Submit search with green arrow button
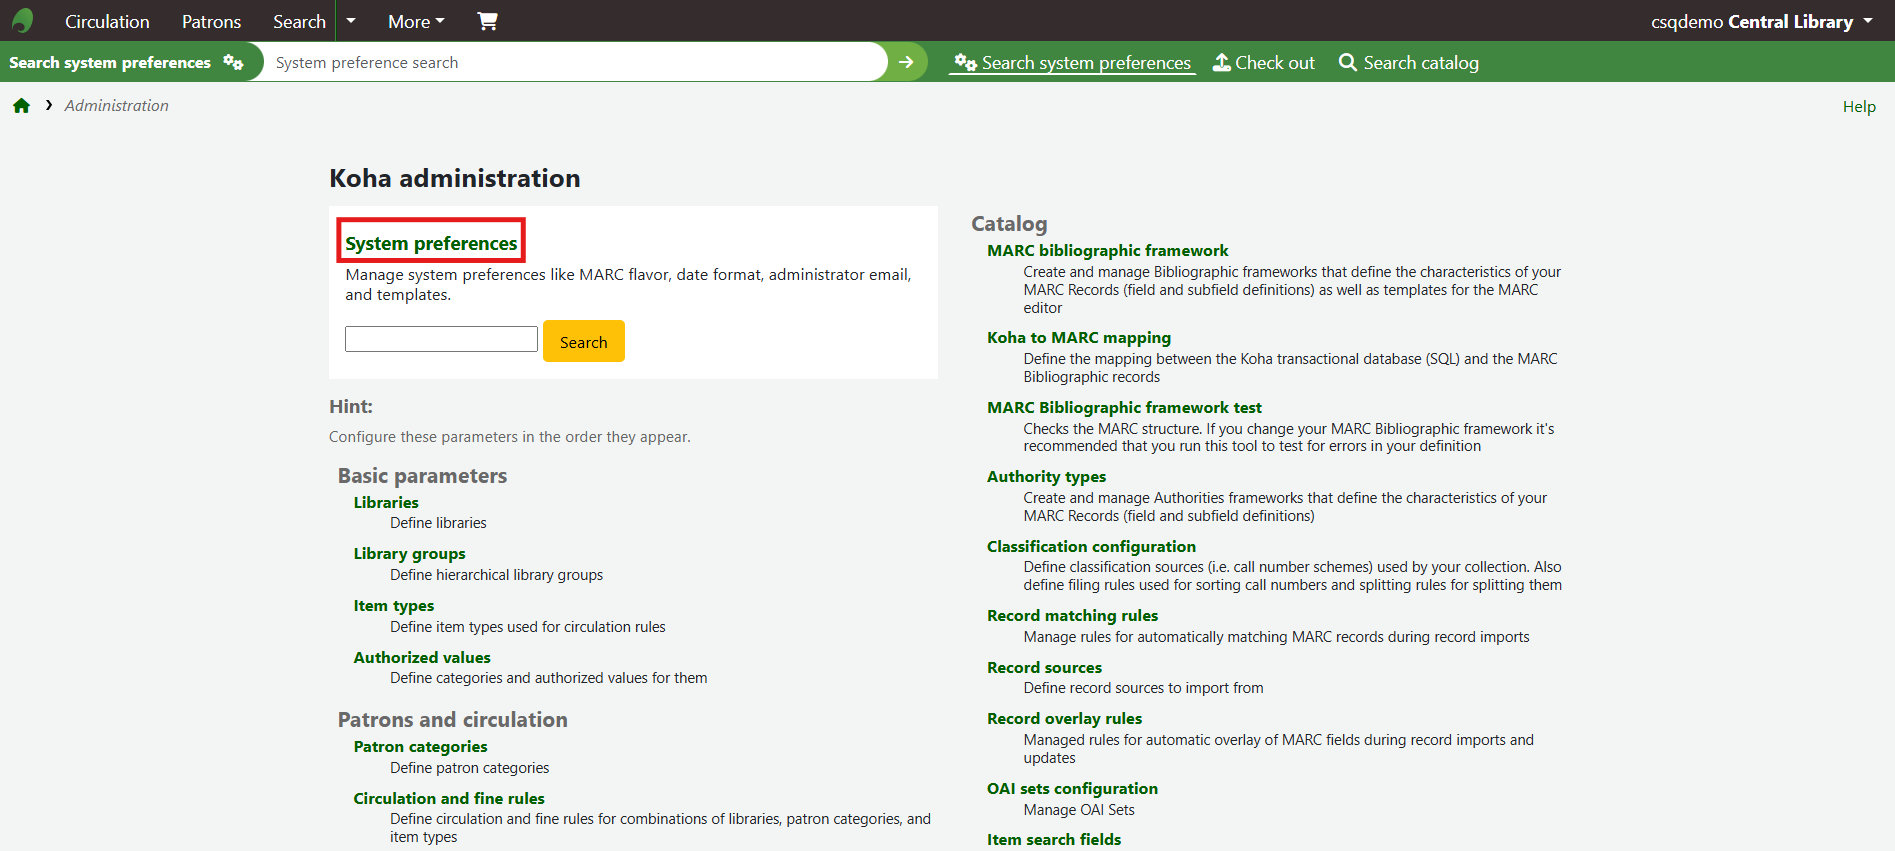The image size is (1895, 851). (906, 62)
